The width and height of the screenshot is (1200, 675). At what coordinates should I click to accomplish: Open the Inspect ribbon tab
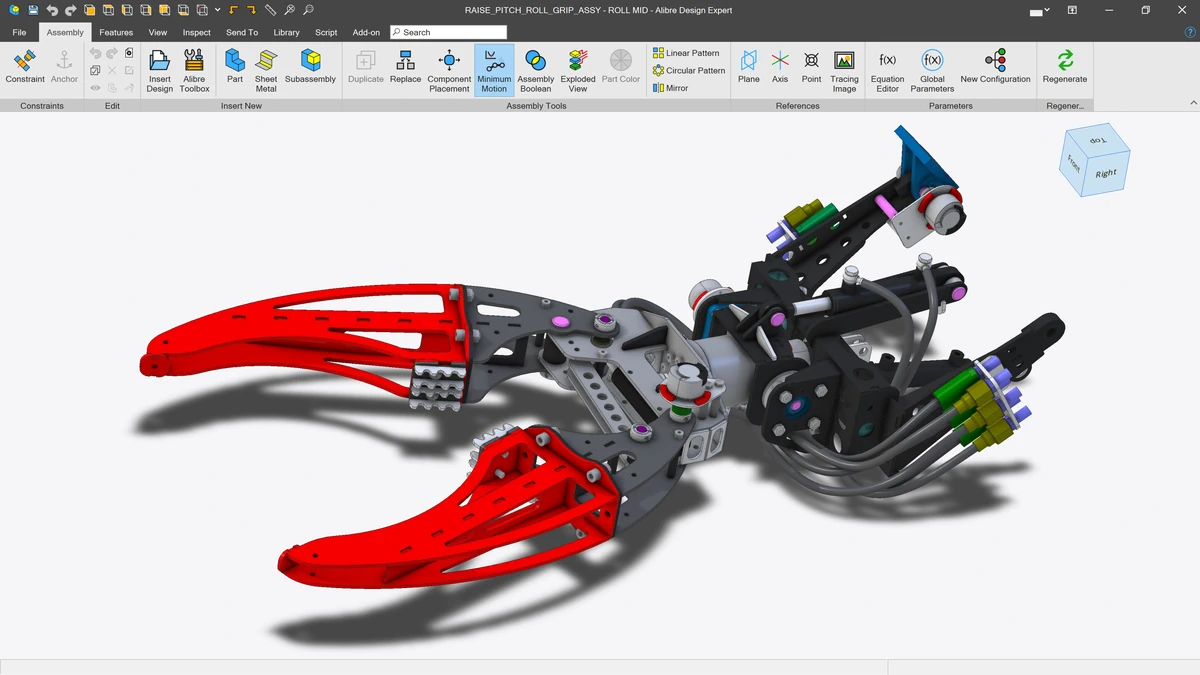196,31
